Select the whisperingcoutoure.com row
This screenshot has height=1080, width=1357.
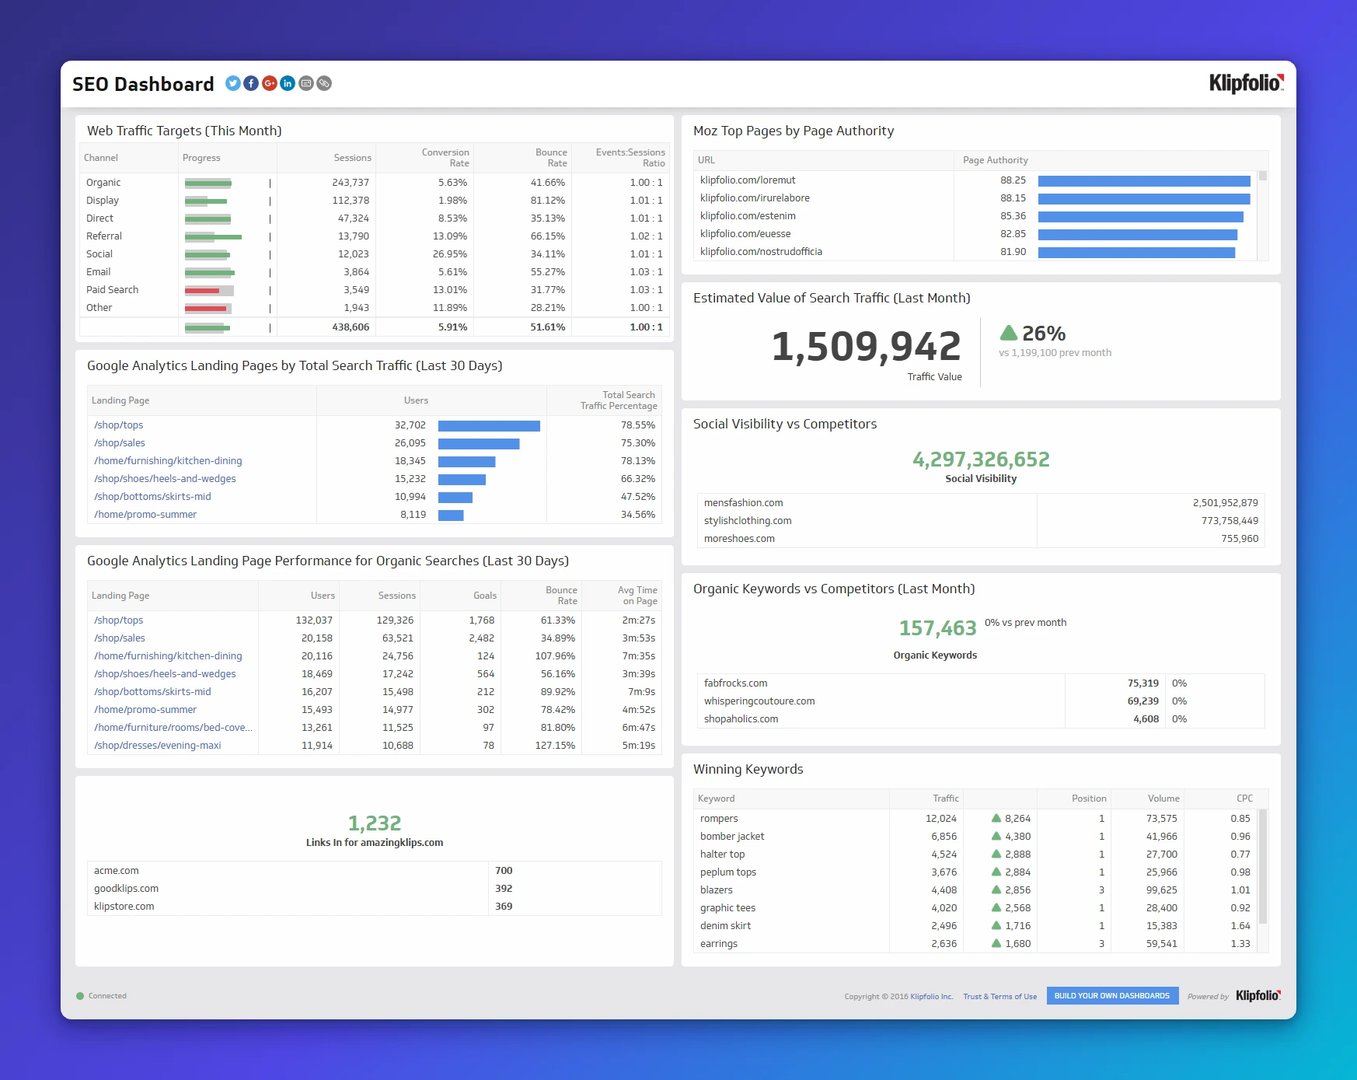pos(981,702)
